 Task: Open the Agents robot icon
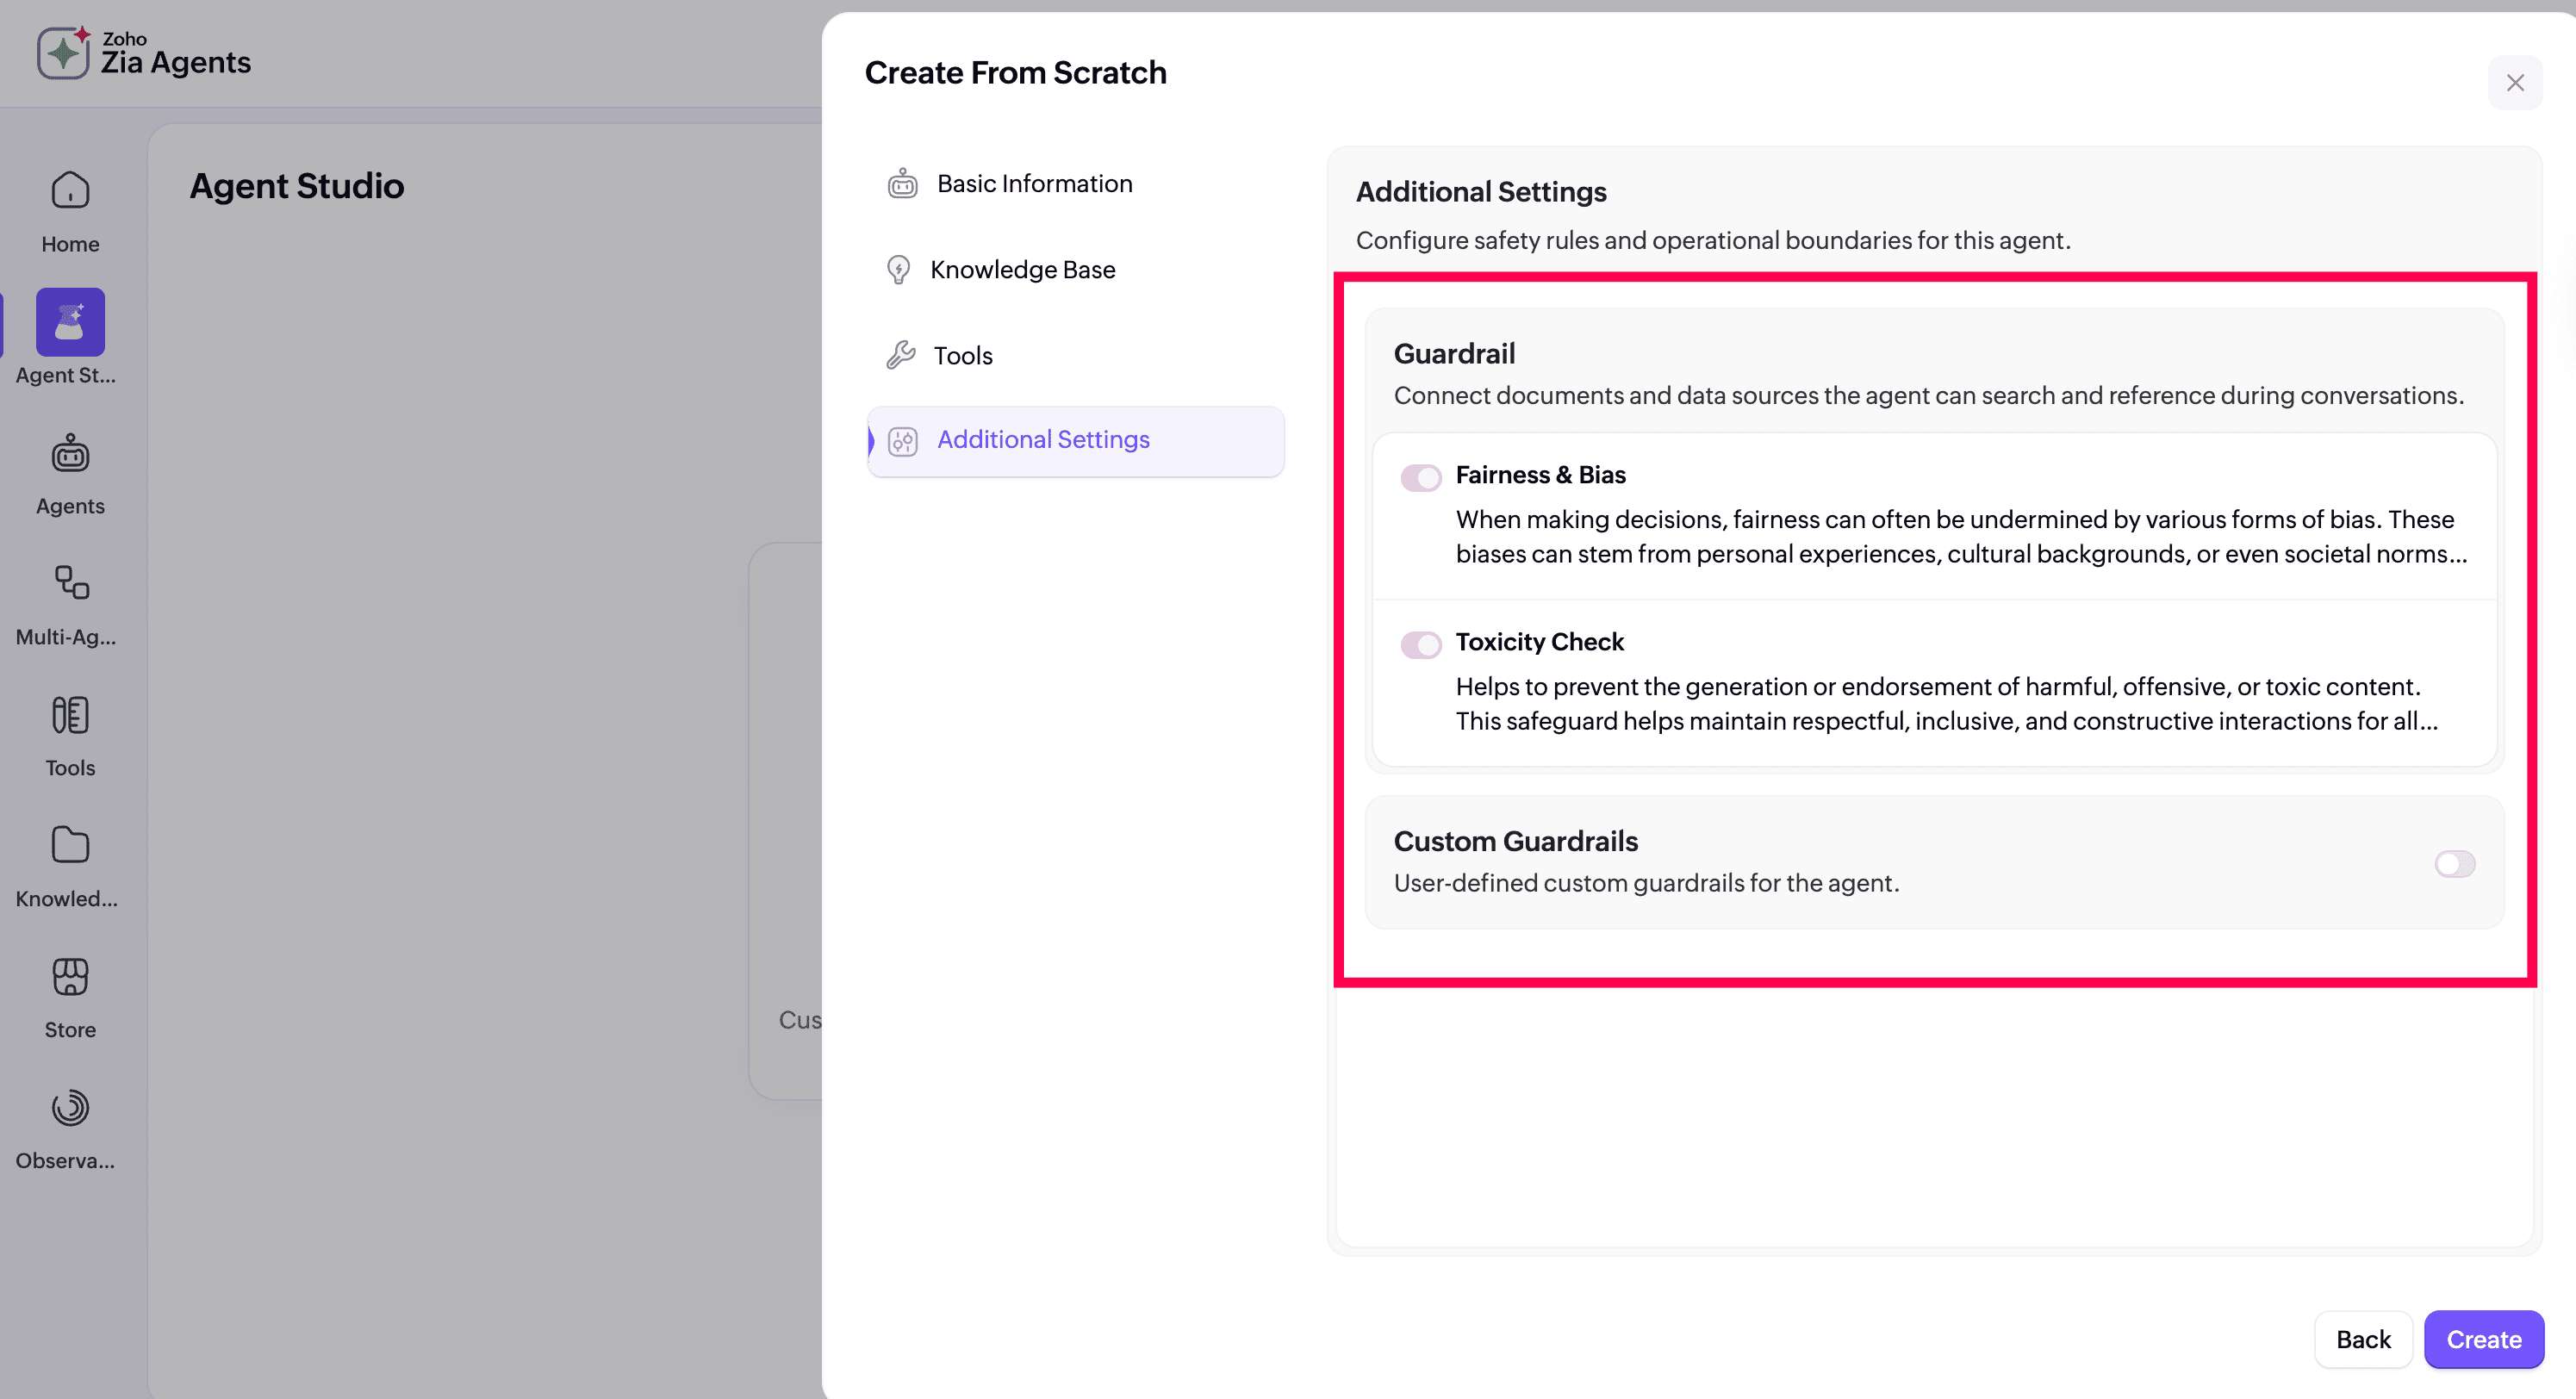click(x=70, y=453)
